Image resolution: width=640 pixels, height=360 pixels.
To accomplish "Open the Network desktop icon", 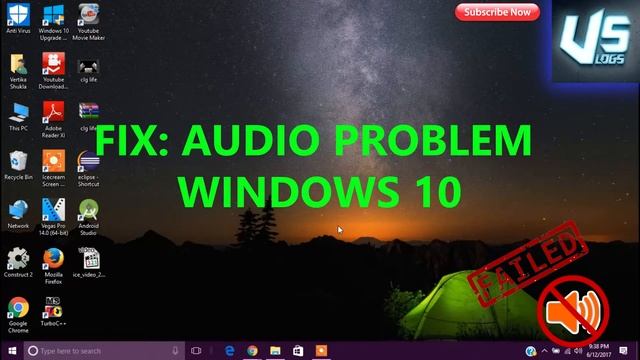I will (x=18, y=214).
